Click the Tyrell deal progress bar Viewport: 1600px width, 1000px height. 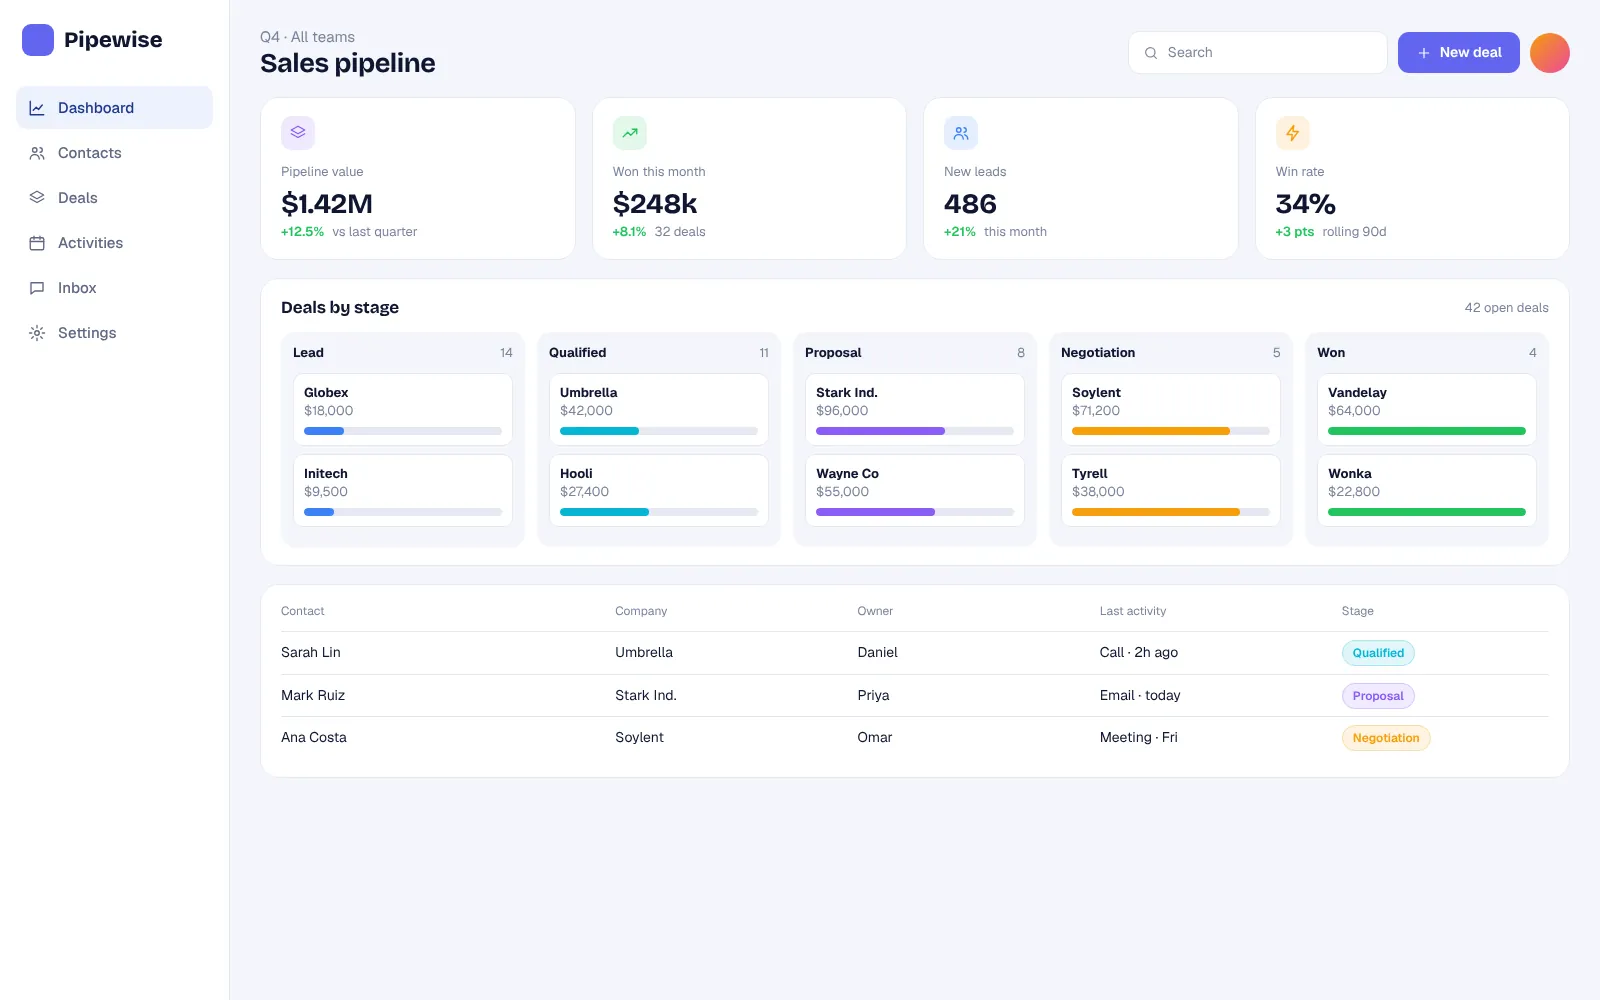pos(1171,512)
